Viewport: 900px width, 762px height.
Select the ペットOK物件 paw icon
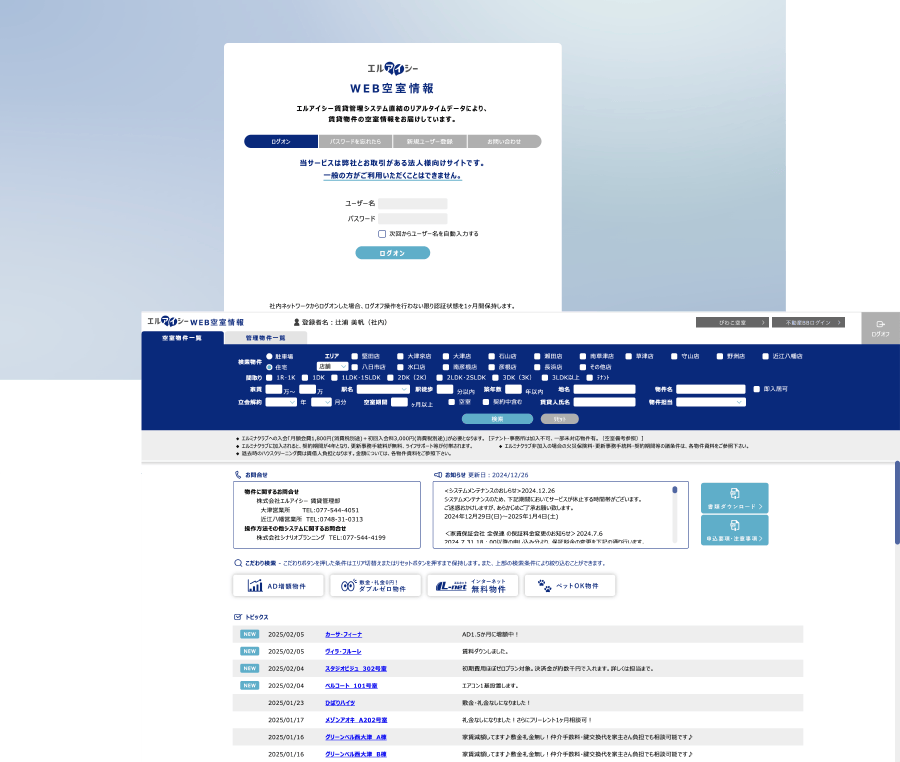tap(544, 586)
